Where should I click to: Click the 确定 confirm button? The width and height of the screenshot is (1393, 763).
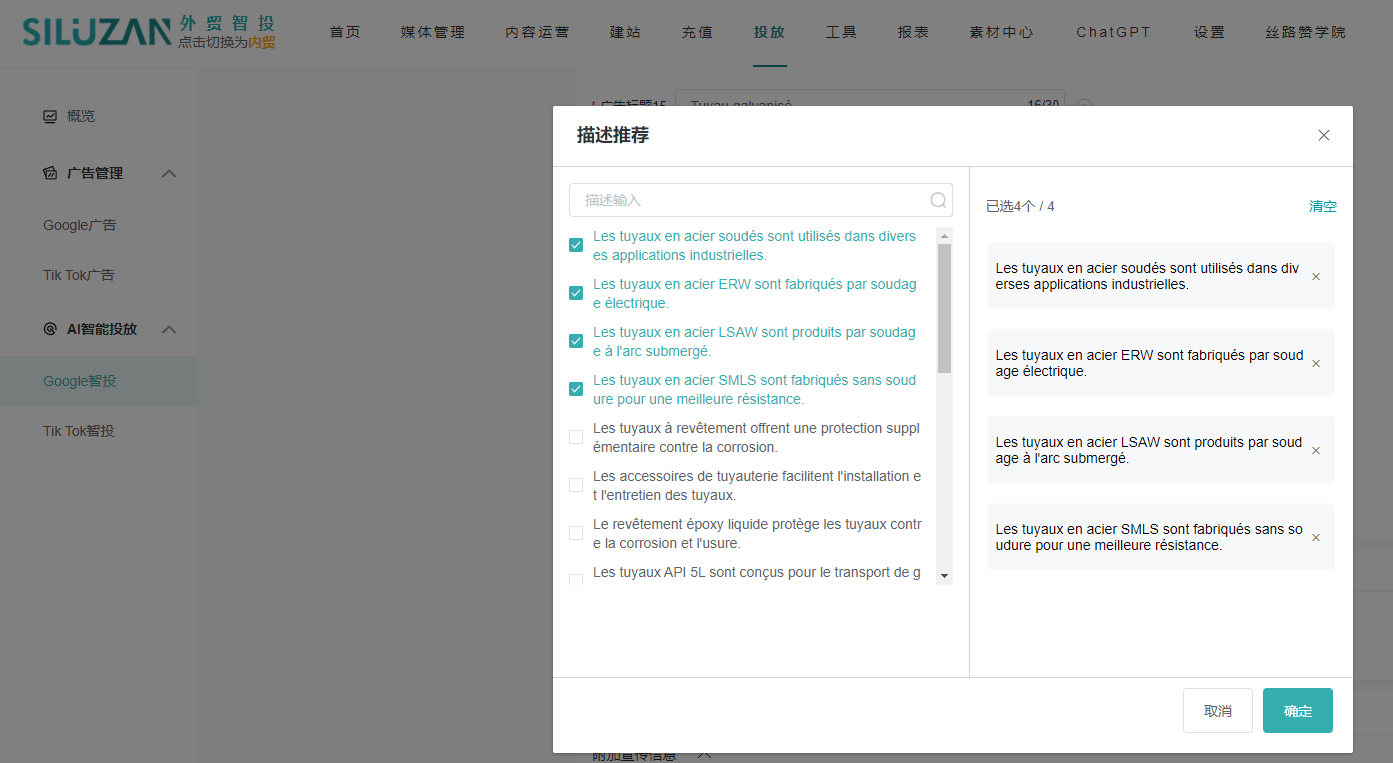pyautogui.click(x=1297, y=711)
